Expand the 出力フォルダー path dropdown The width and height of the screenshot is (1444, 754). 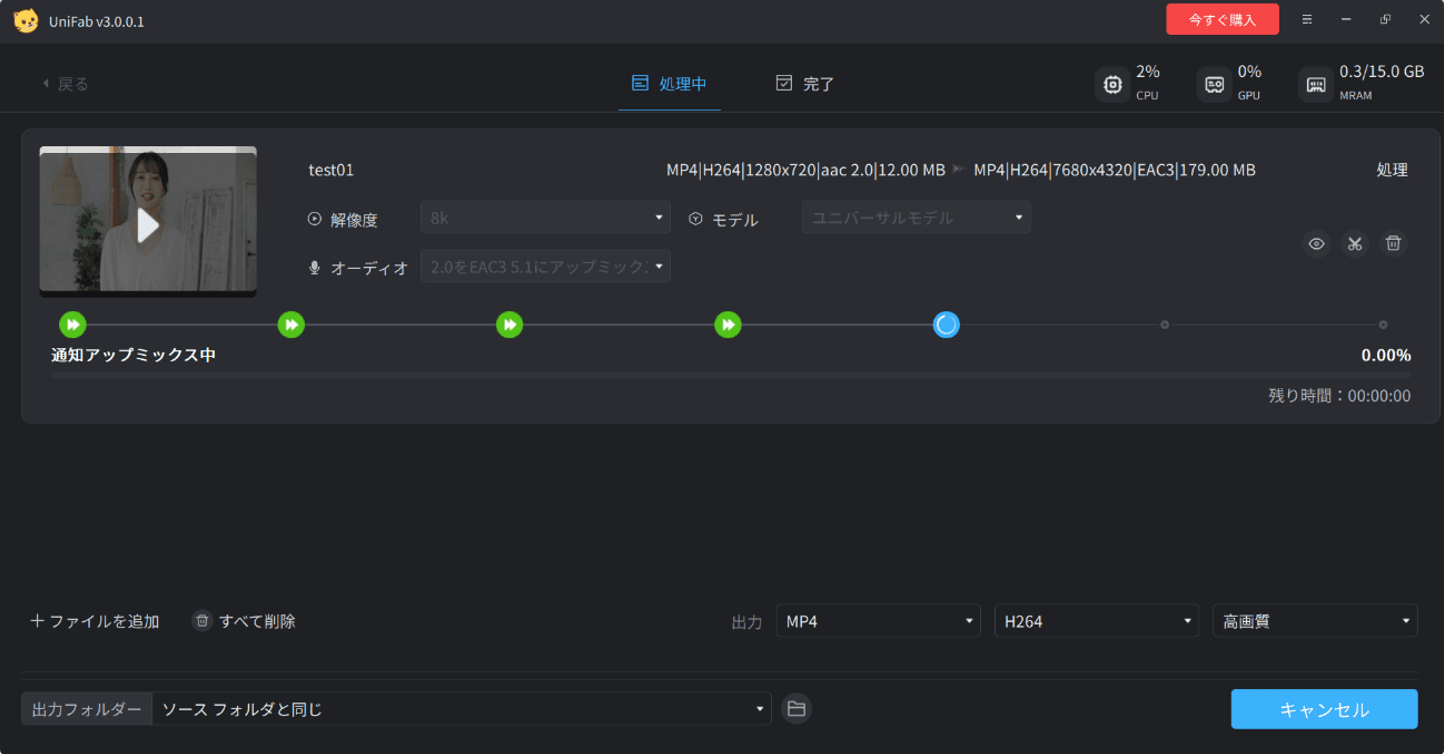(x=461, y=709)
